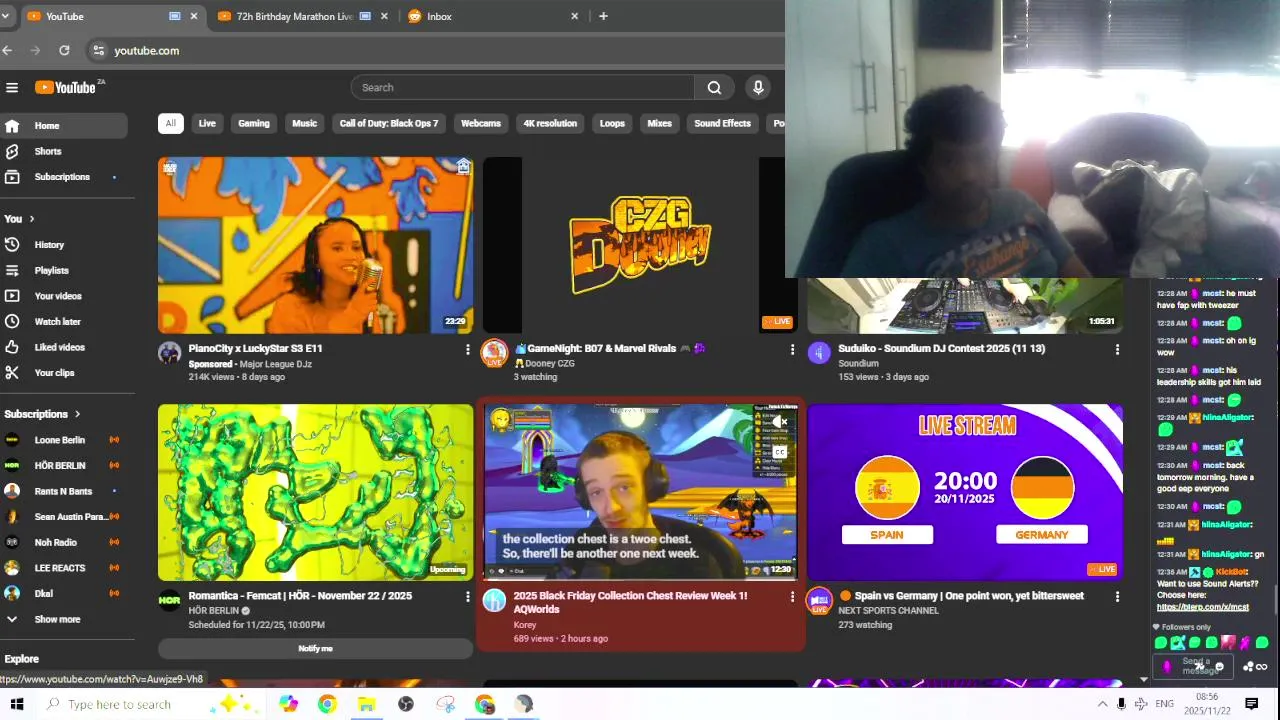This screenshot has height=720, width=1280.
Task: Toggle captions on the hovered video preview
Action: coord(780,452)
